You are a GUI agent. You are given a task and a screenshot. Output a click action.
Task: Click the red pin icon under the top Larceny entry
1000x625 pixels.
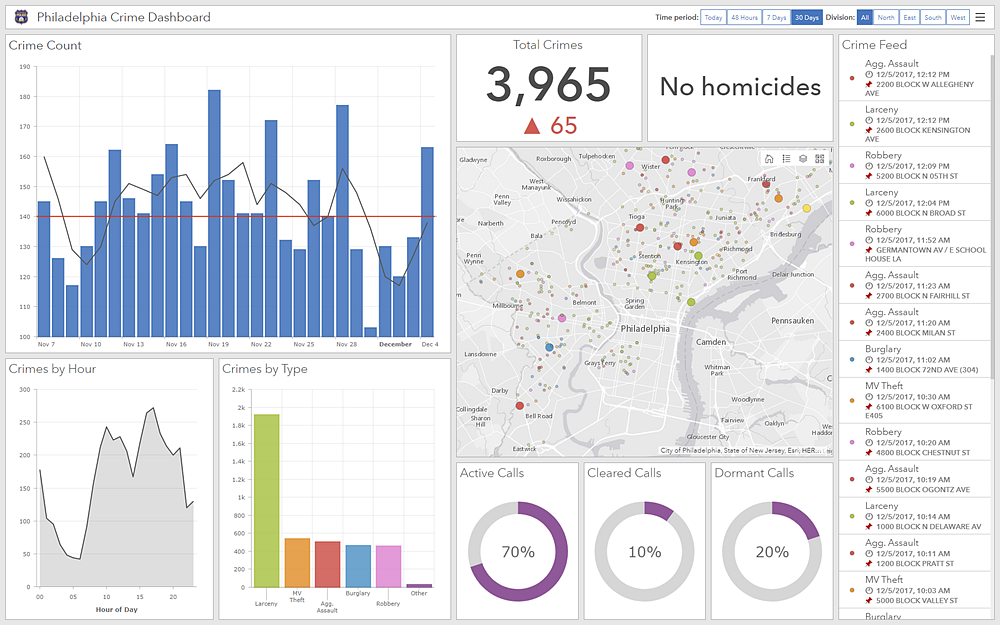(x=869, y=130)
